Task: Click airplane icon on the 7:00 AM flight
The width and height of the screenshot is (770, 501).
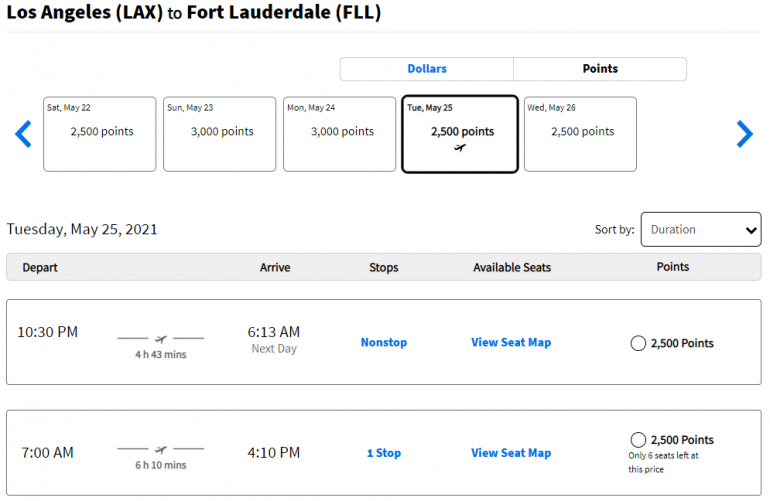Action: tap(161, 449)
